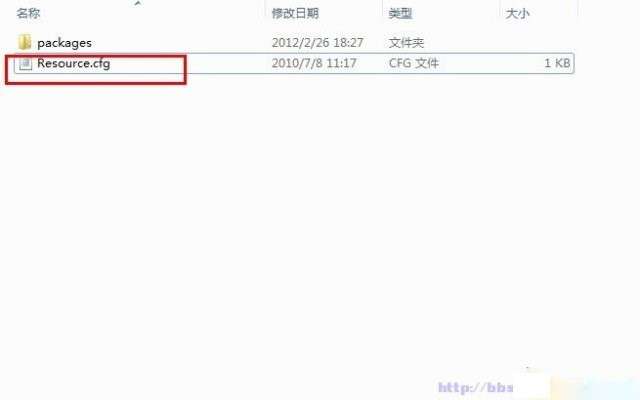Click the 文件夹 type of packages

tap(406, 42)
